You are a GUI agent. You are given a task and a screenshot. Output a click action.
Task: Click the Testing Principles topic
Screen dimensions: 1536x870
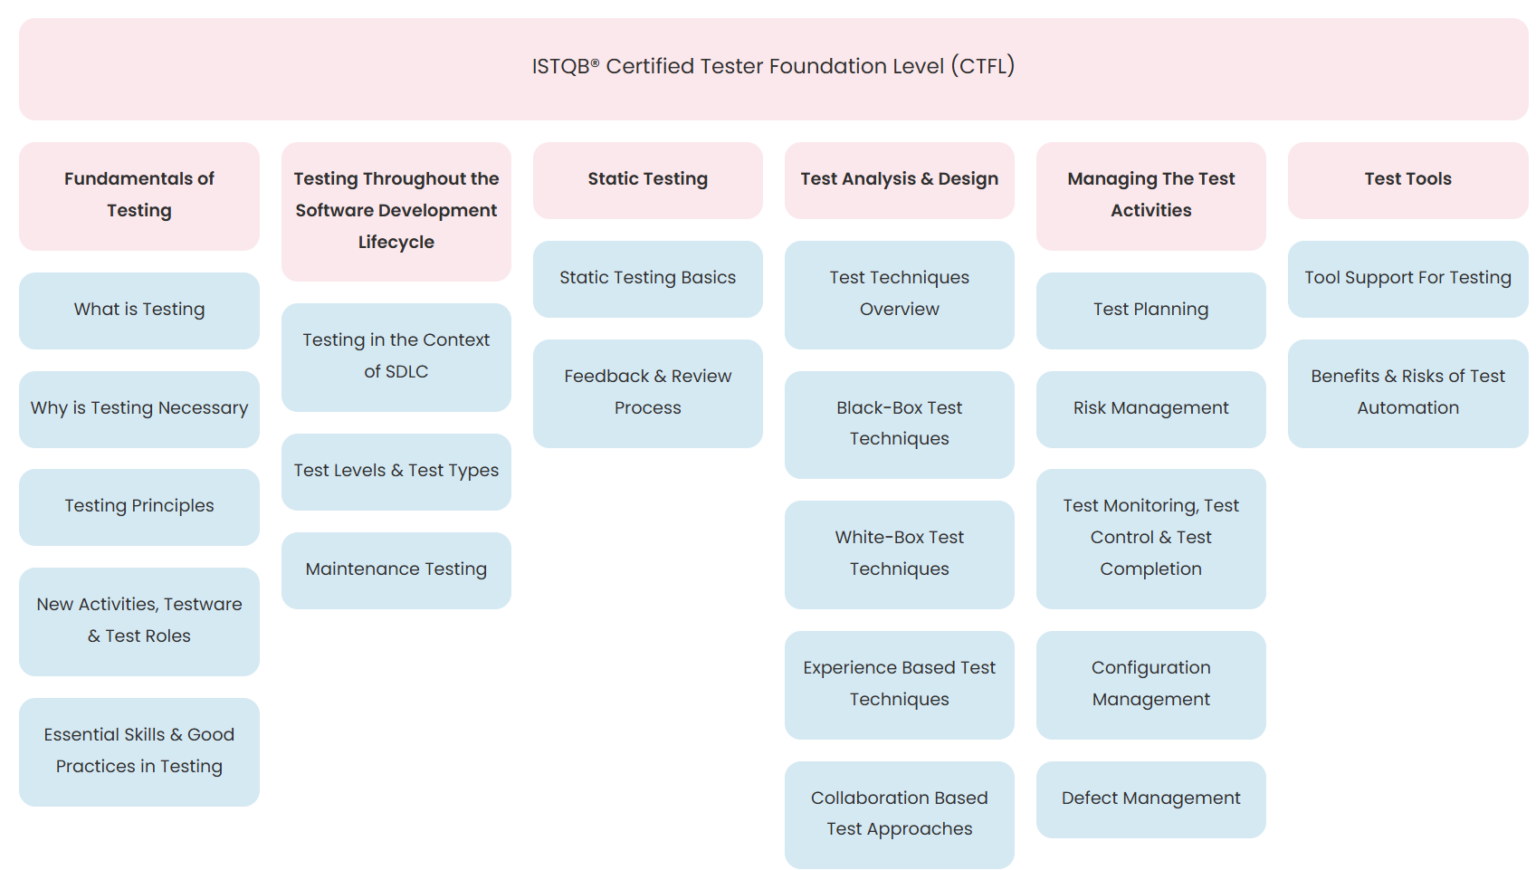click(x=139, y=506)
